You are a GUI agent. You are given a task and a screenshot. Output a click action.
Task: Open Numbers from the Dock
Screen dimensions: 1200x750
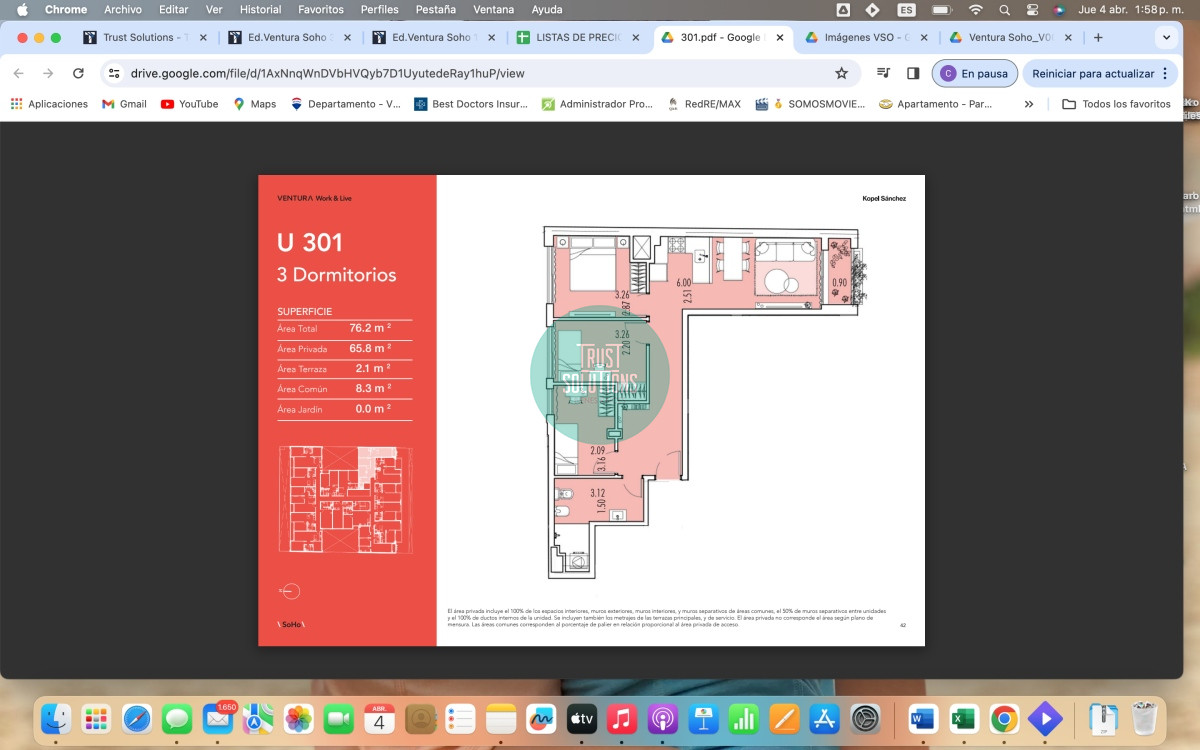coord(743,718)
